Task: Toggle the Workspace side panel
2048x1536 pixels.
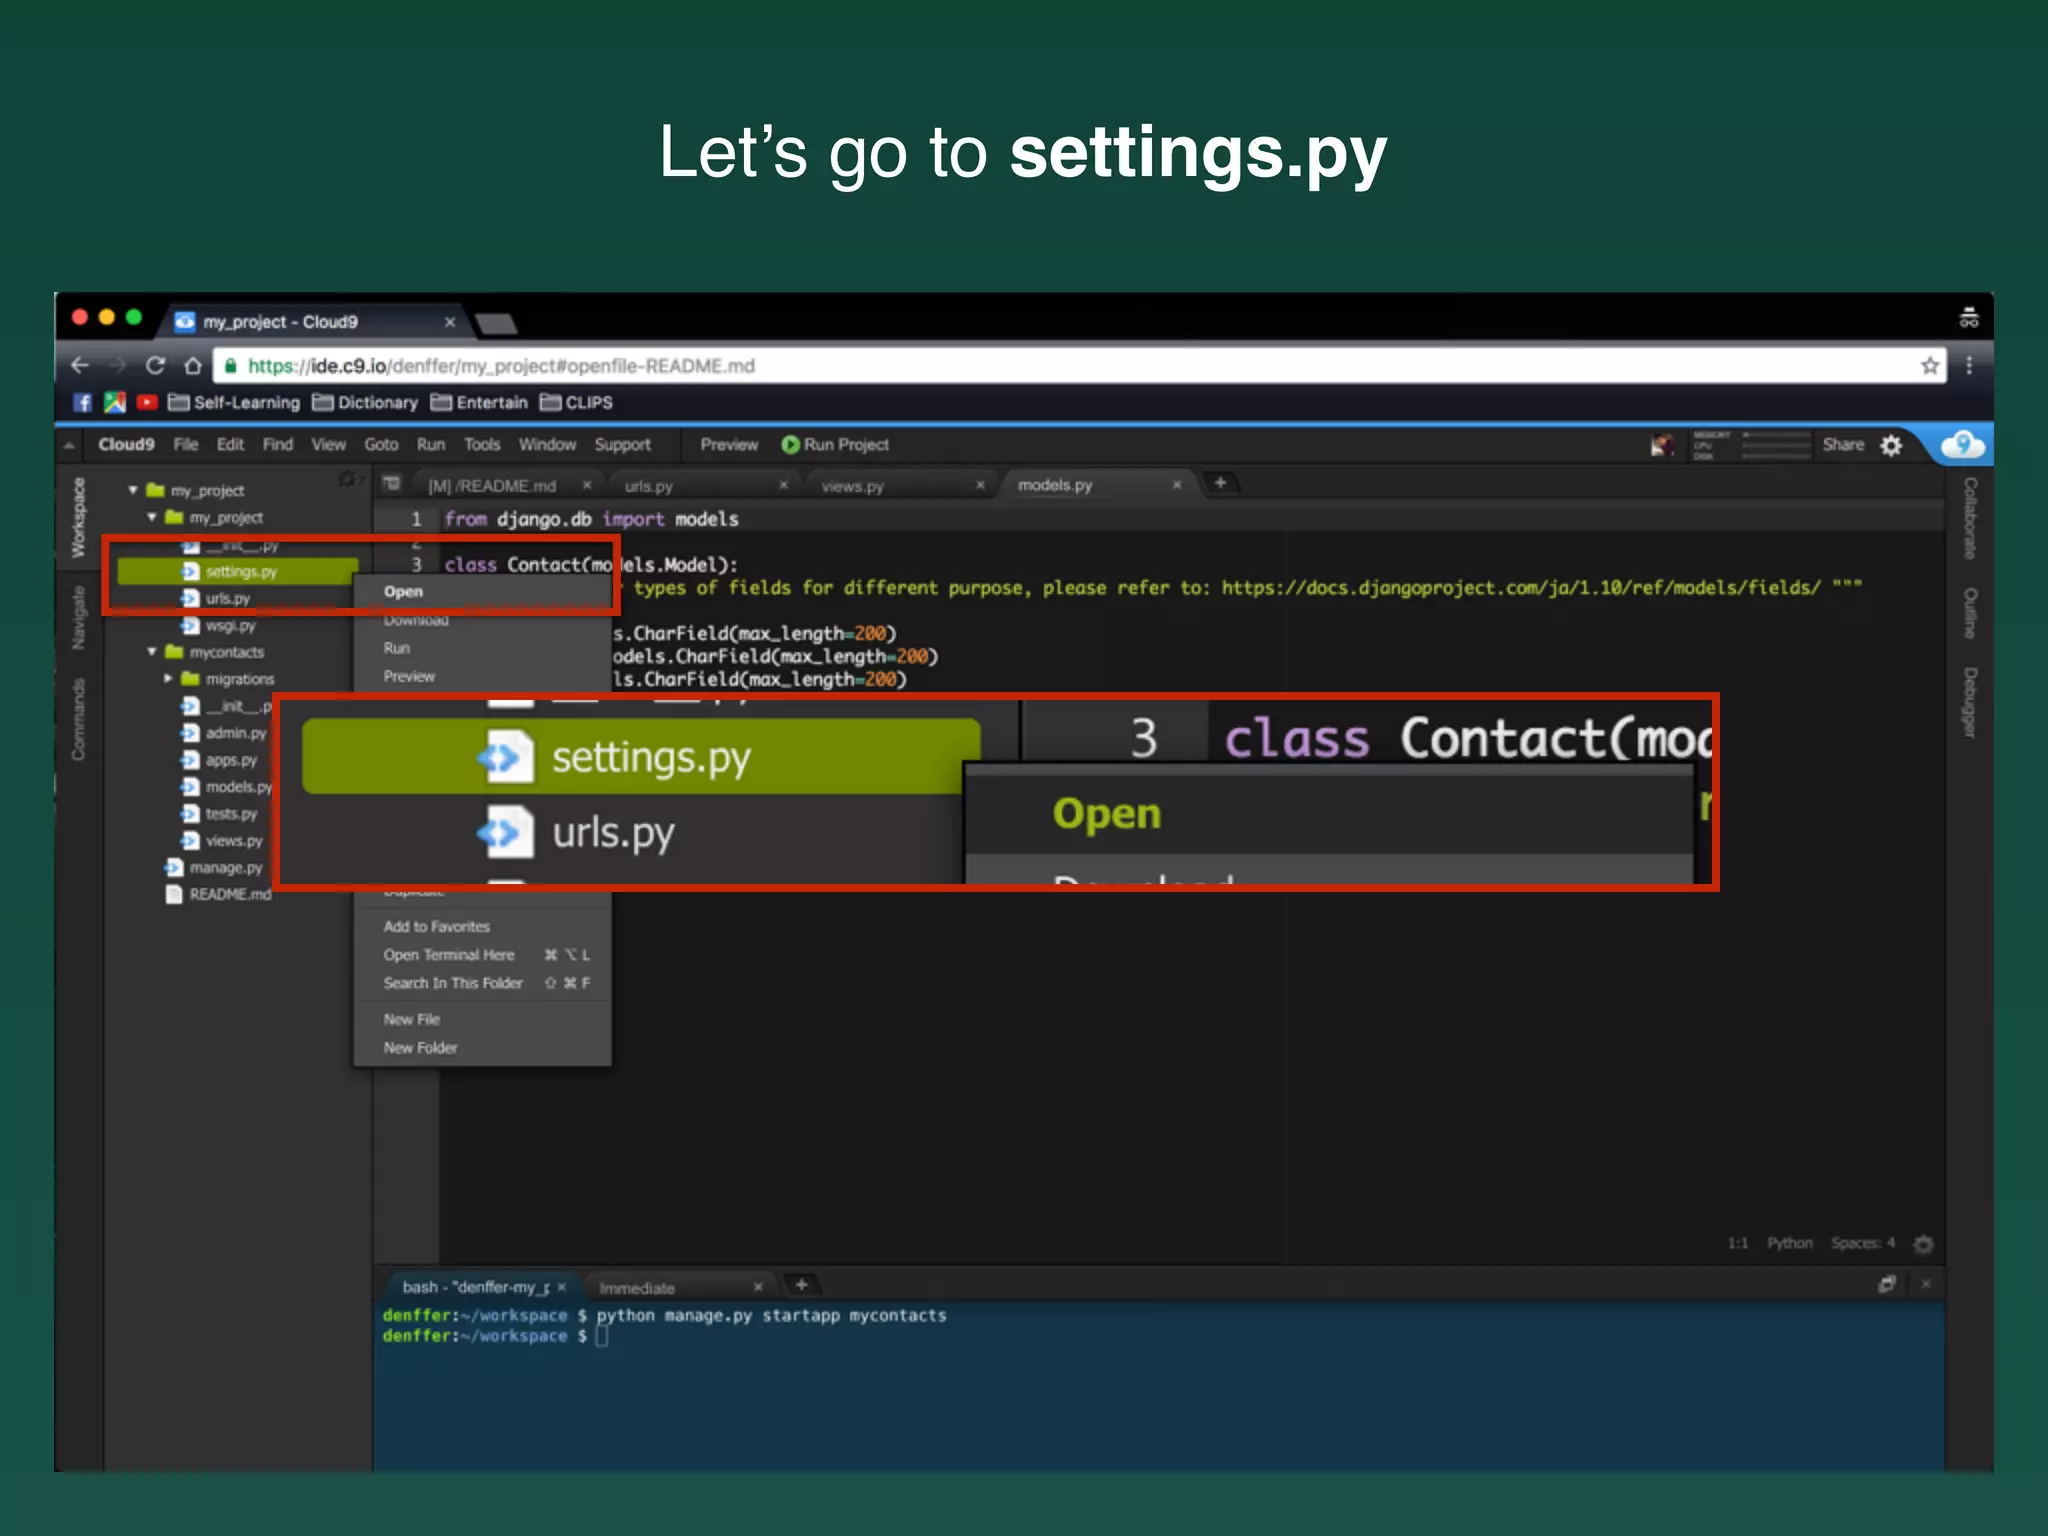Action: [x=78, y=517]
